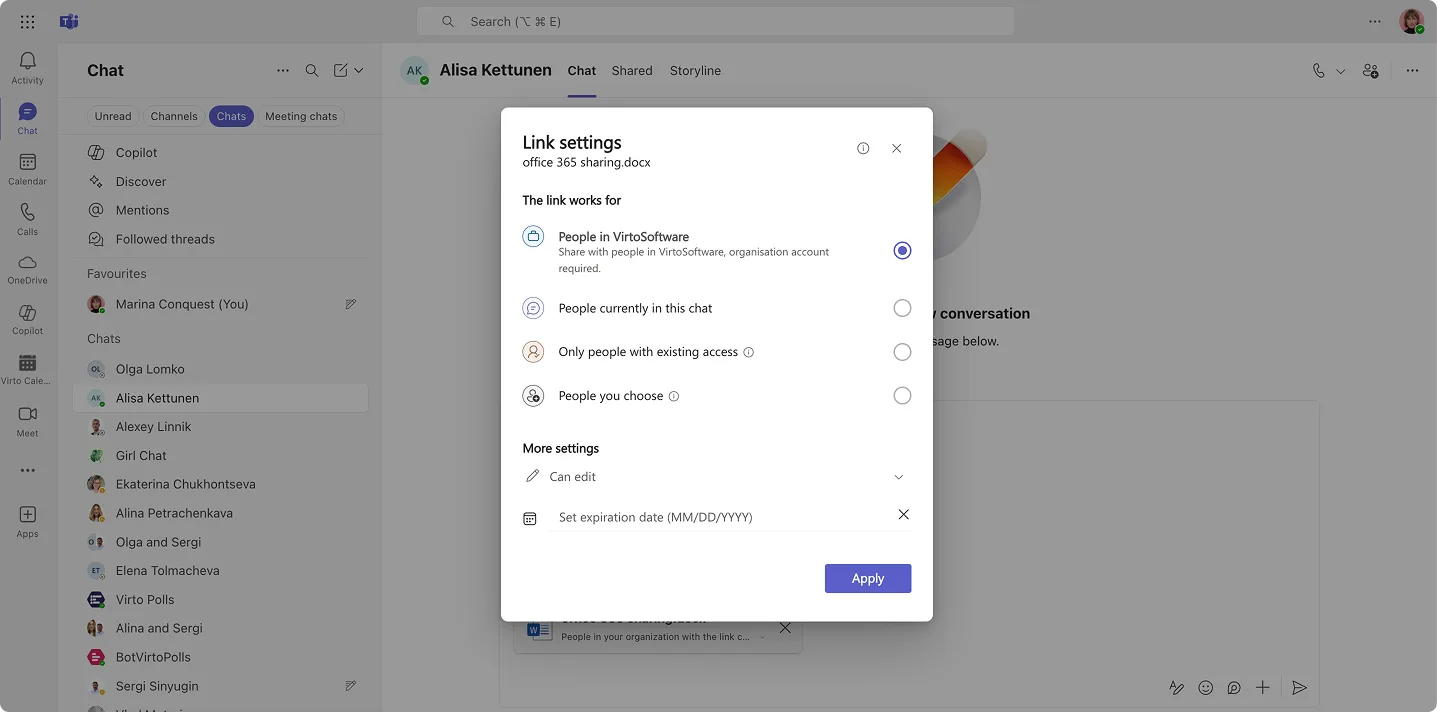
Task: Choose Only people with existing access
Action: tap(902, 351)
